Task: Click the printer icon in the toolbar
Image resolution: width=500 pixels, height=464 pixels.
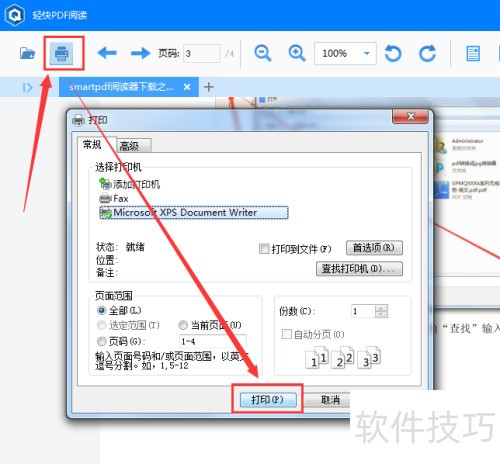Action: pyautogui.click(x=61, y=53)
